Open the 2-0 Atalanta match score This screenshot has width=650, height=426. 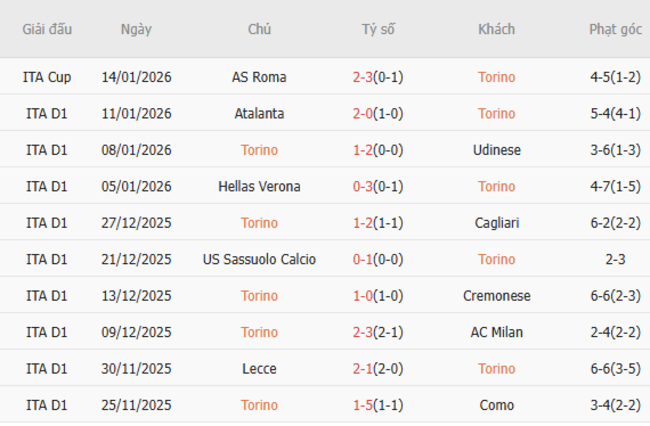pyautogui.click(x=364, y=113)
